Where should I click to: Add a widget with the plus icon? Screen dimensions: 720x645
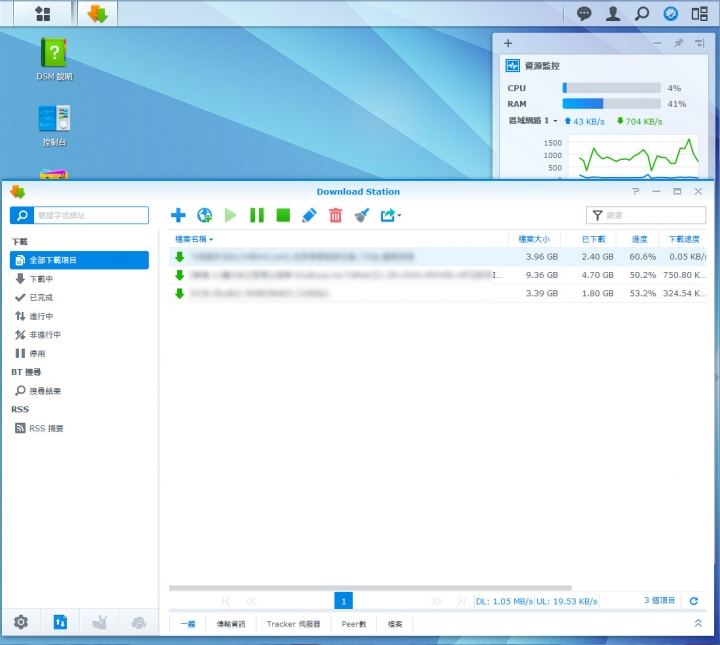pyautogui.click(x=508, y=43)
